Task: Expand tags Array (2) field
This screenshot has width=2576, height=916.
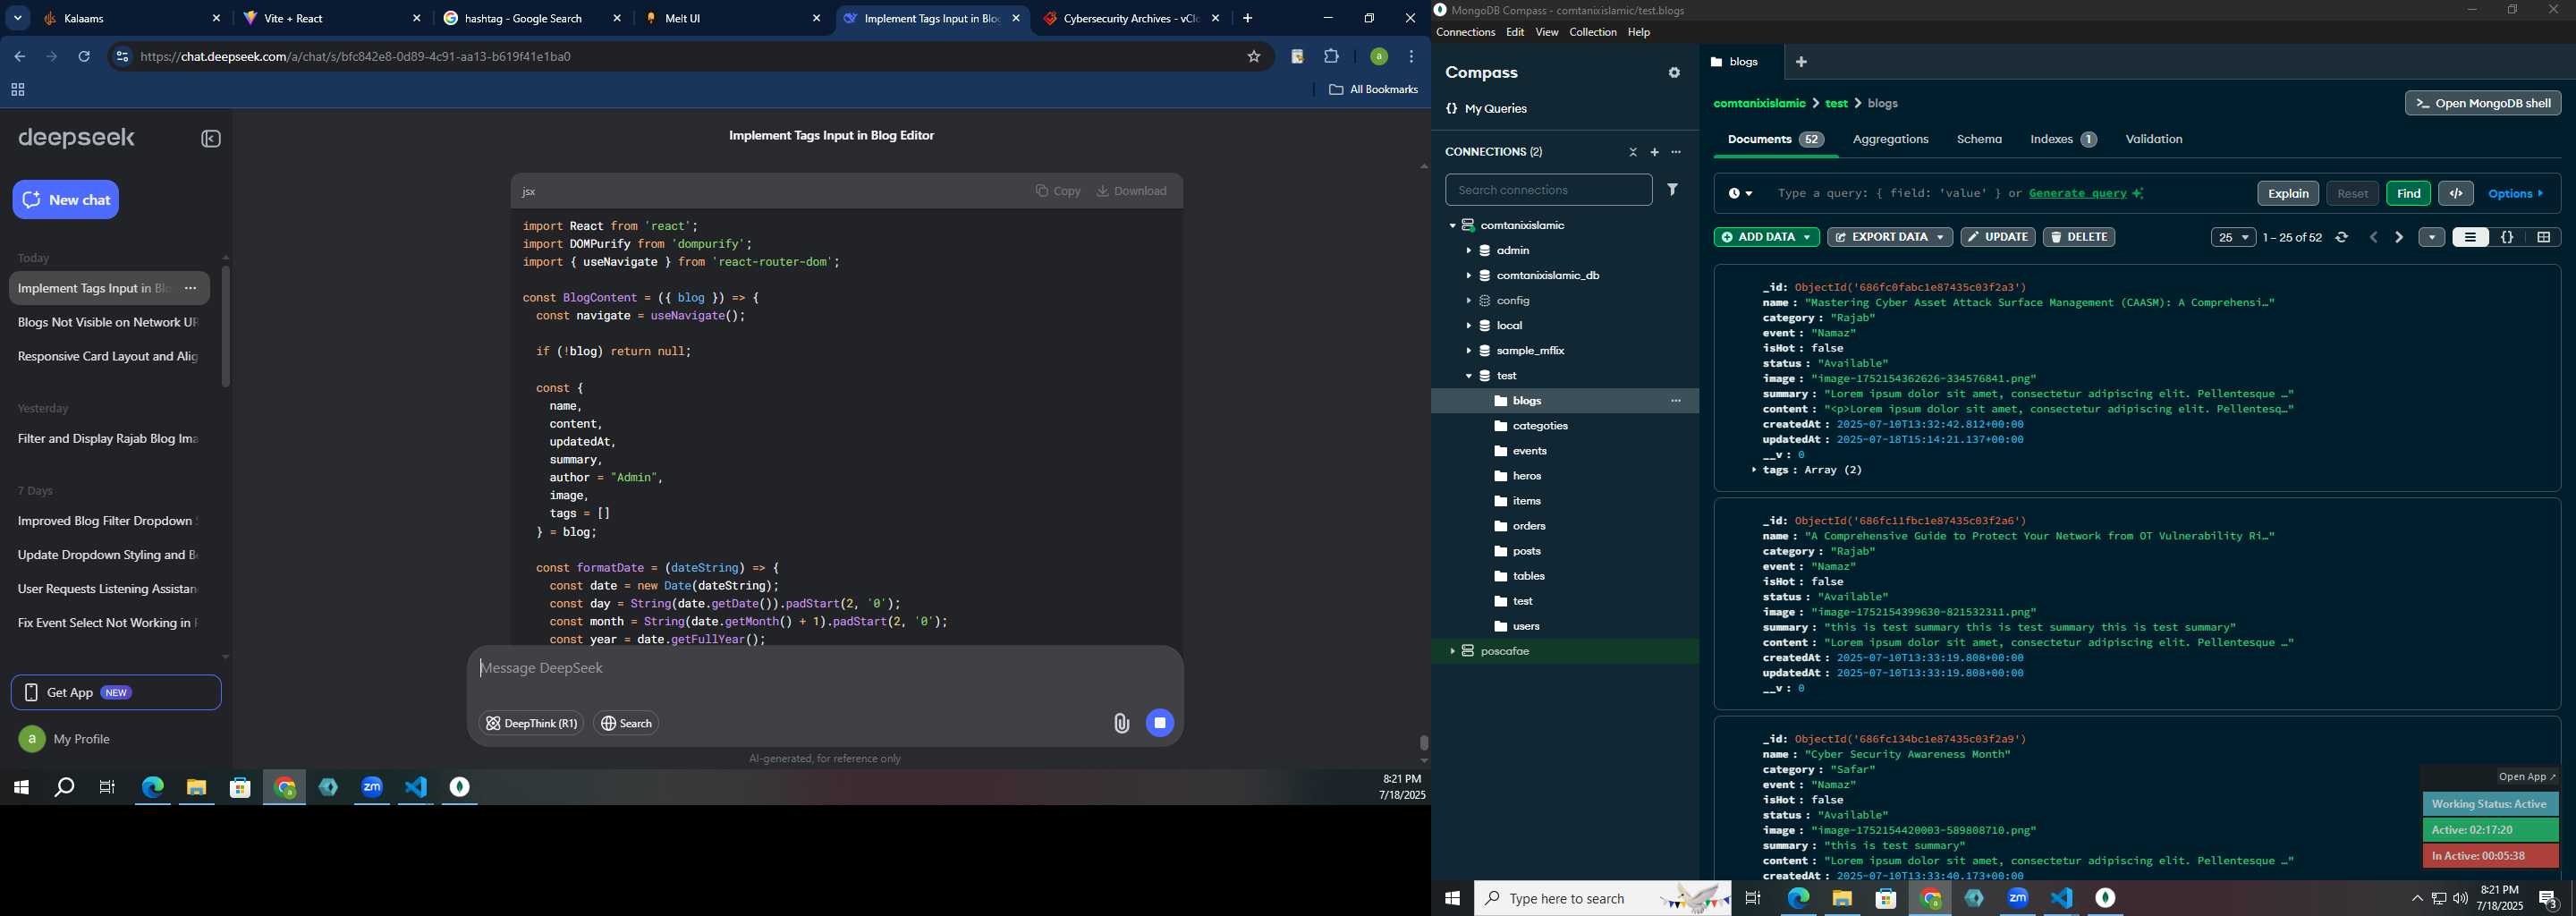Action: [1754, 470]
